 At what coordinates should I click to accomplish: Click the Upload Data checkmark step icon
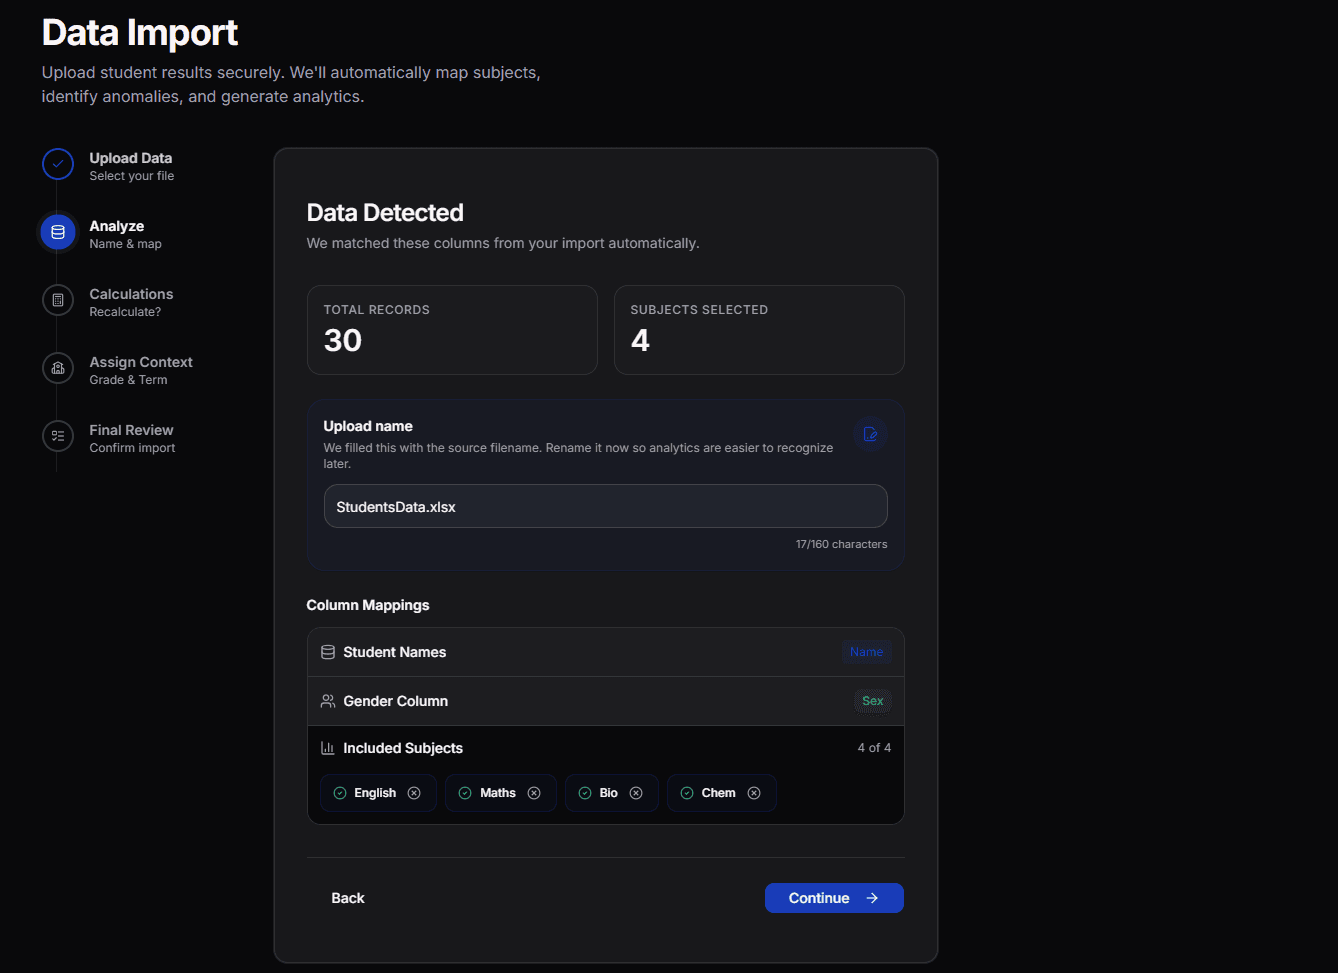(x=58, y=164)
